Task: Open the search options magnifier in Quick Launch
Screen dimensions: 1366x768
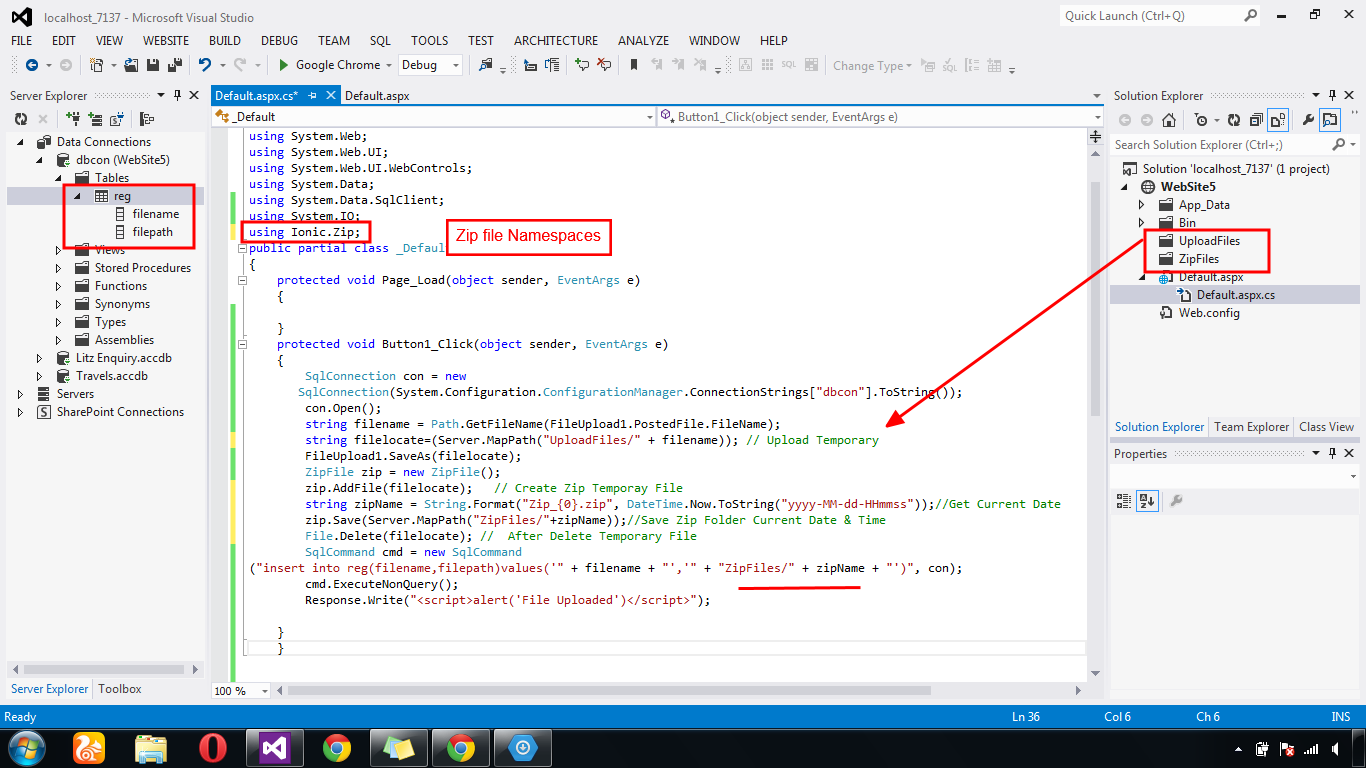Action: [x=1251, y=15]
